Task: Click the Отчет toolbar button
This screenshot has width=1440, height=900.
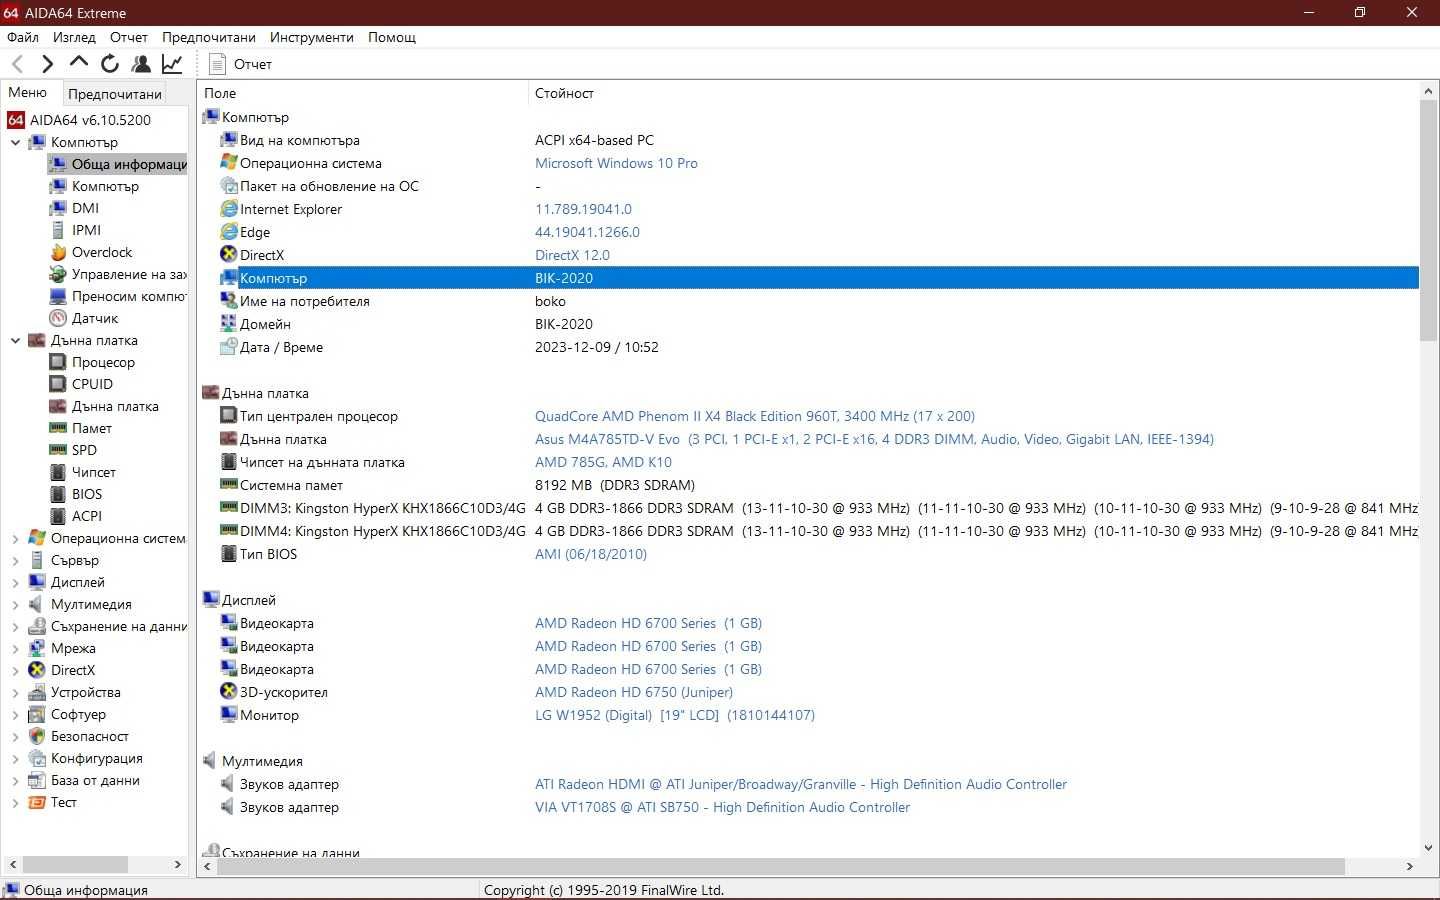Action: pos(241,64)
